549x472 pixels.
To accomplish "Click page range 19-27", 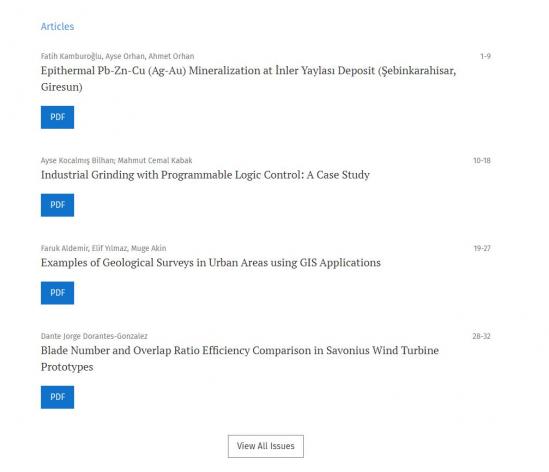I will 482,249.
